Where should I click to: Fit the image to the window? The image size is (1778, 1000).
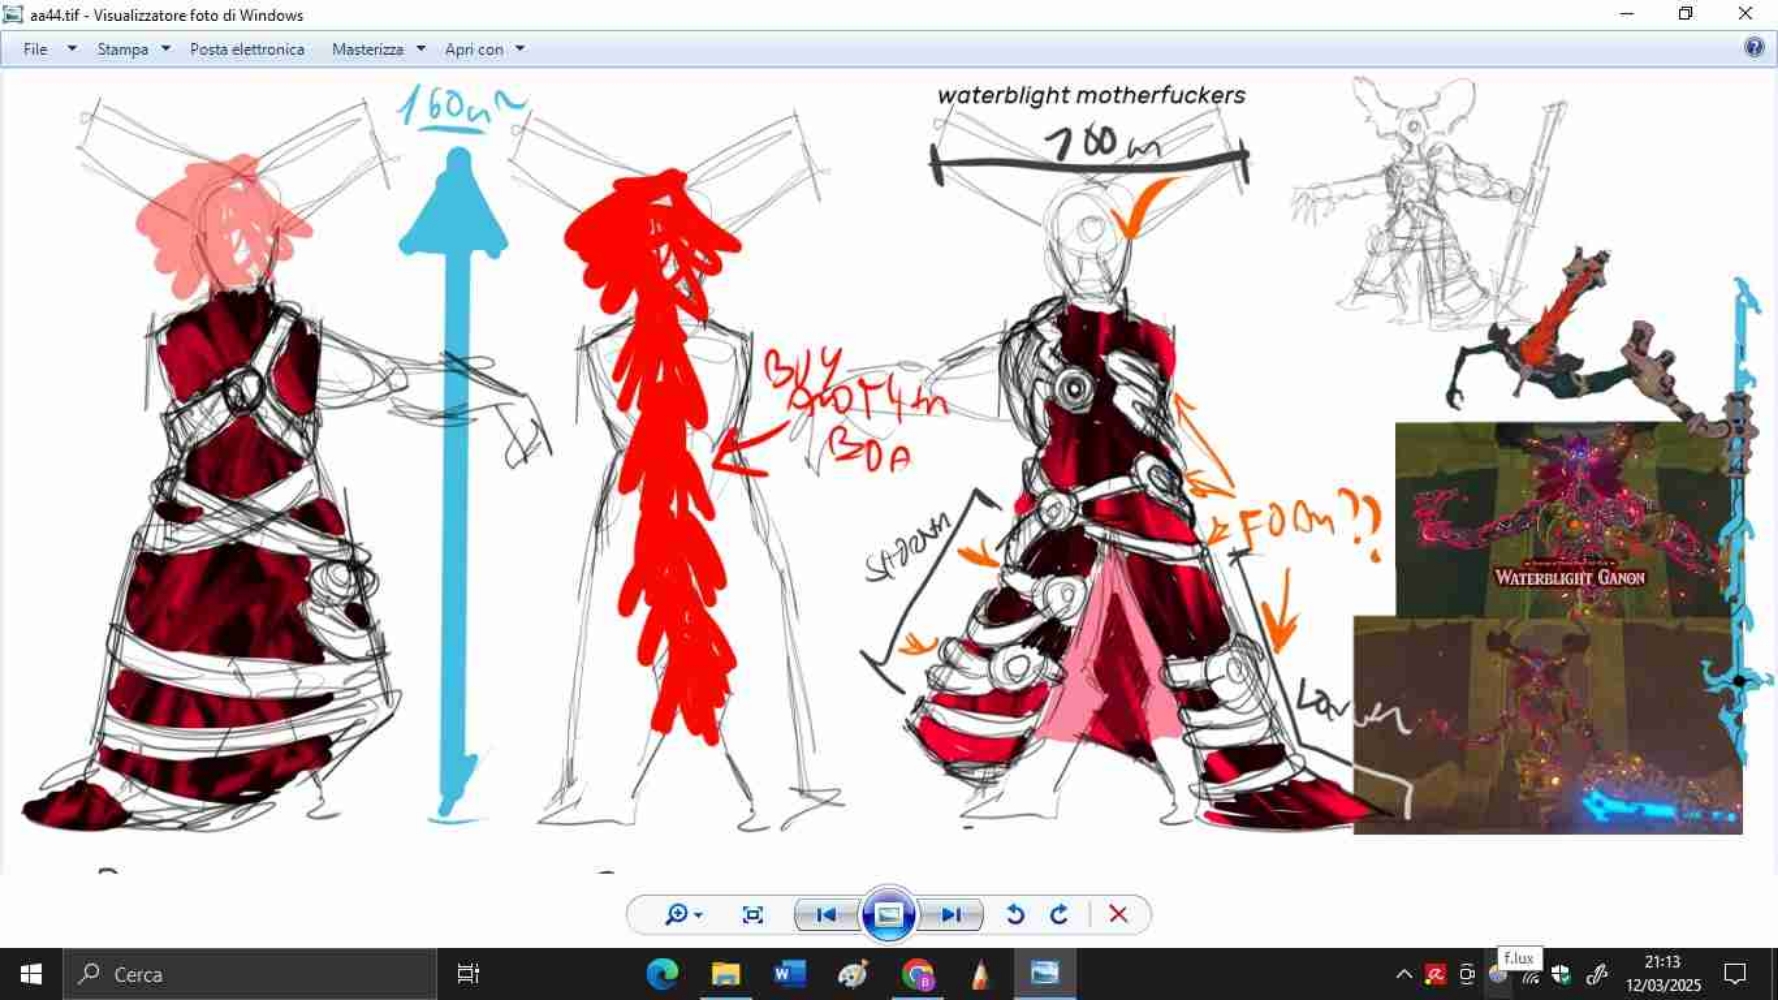click(751, 913)
